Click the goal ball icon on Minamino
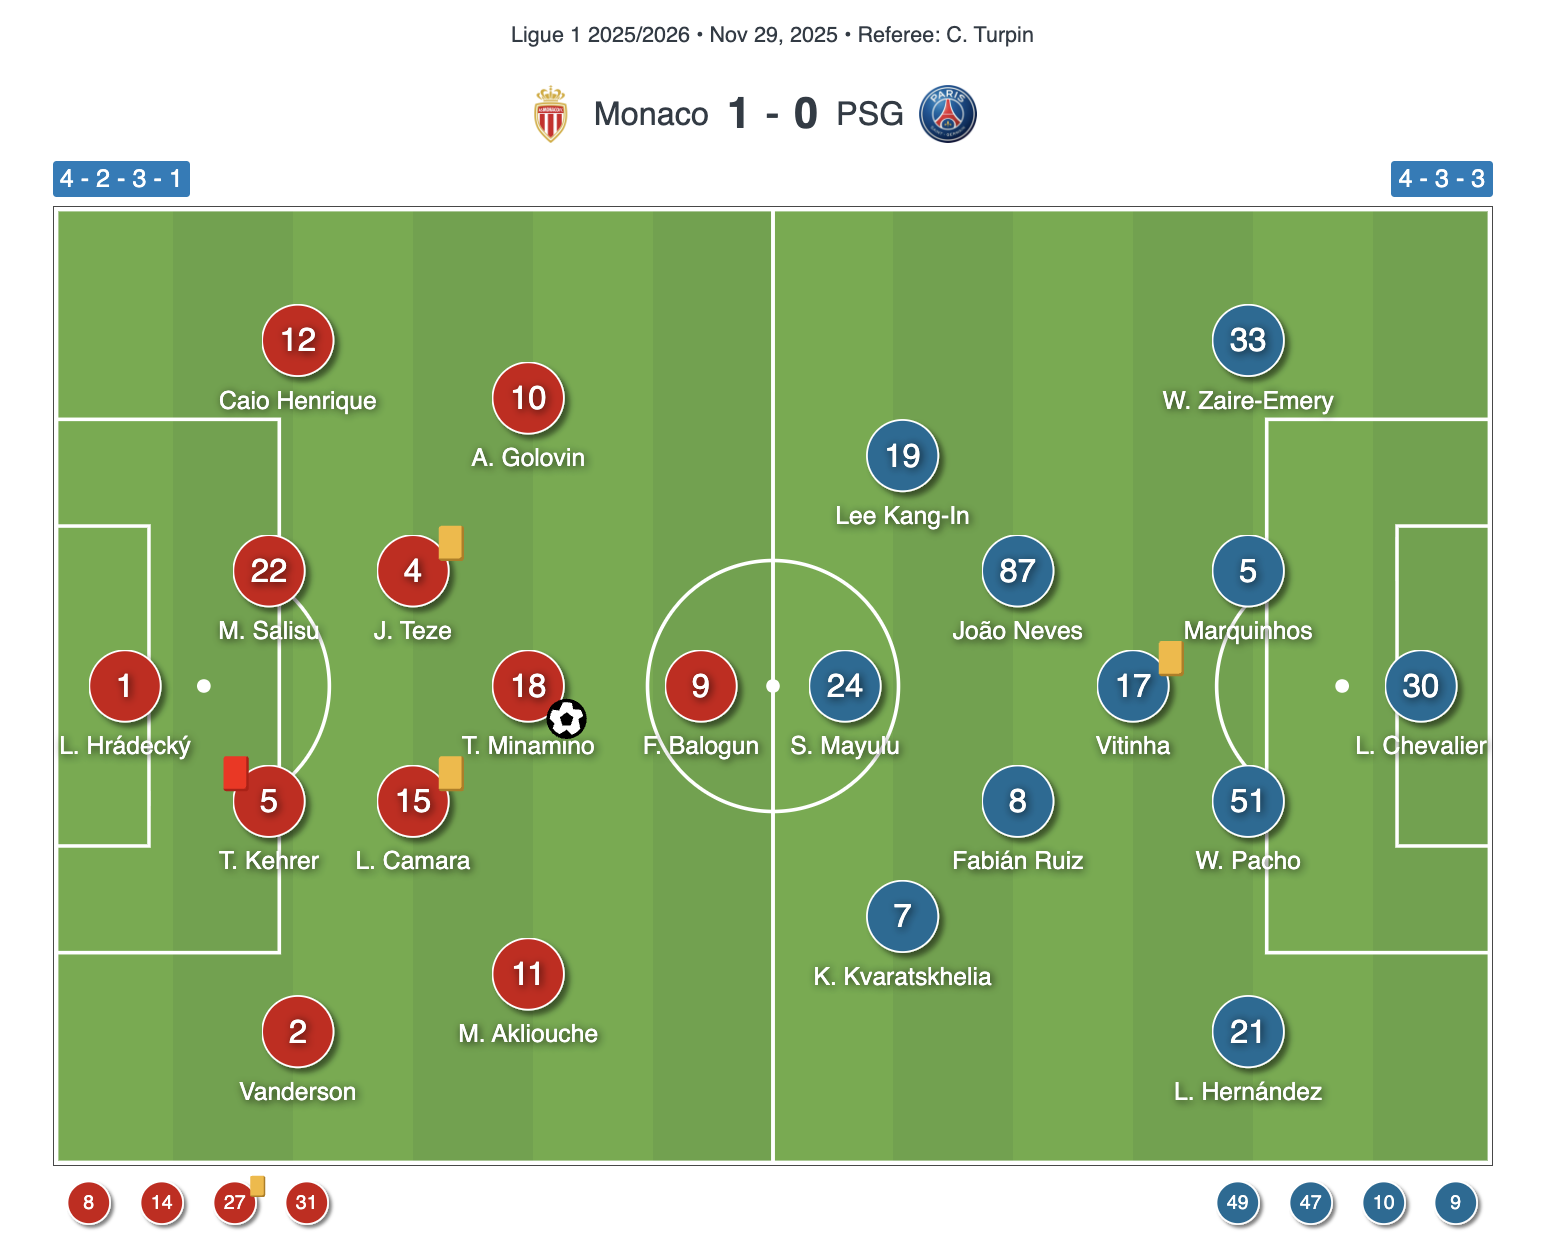Image resolution: width=1548 pixels, height=1258 pixels. pyautogui.click(x=567, y=718)
